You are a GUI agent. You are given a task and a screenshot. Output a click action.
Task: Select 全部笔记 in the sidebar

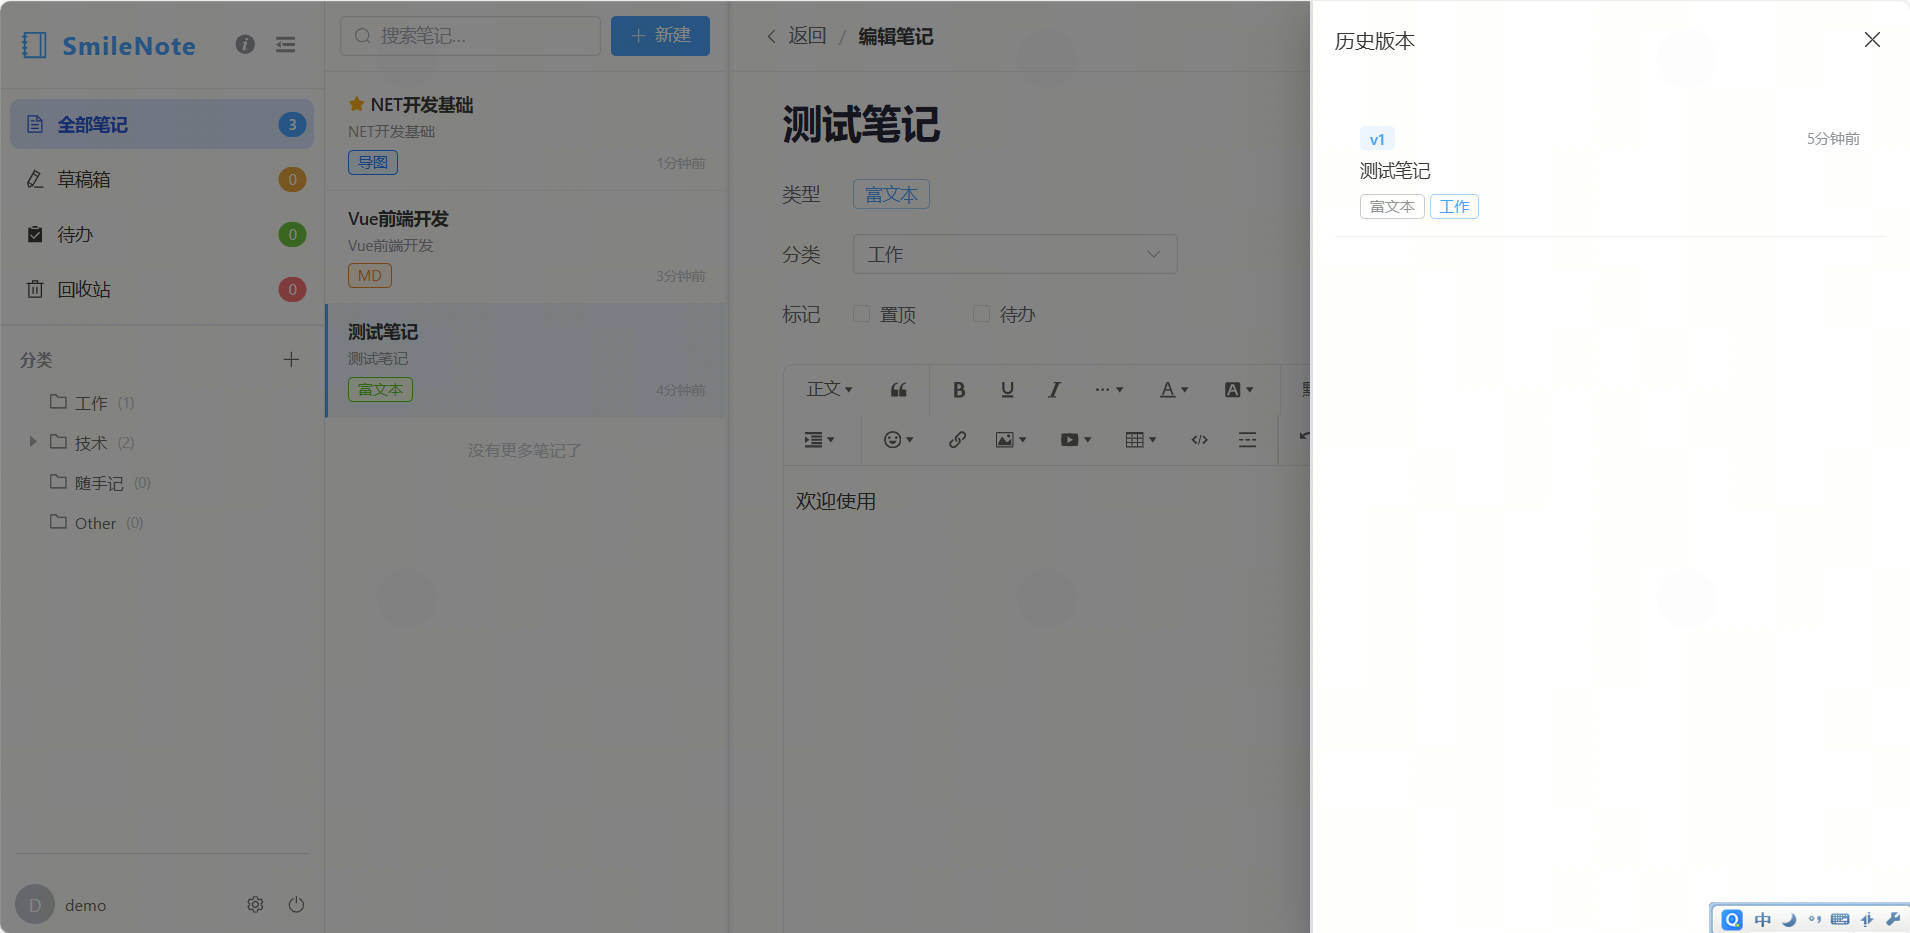click(162, 124)
